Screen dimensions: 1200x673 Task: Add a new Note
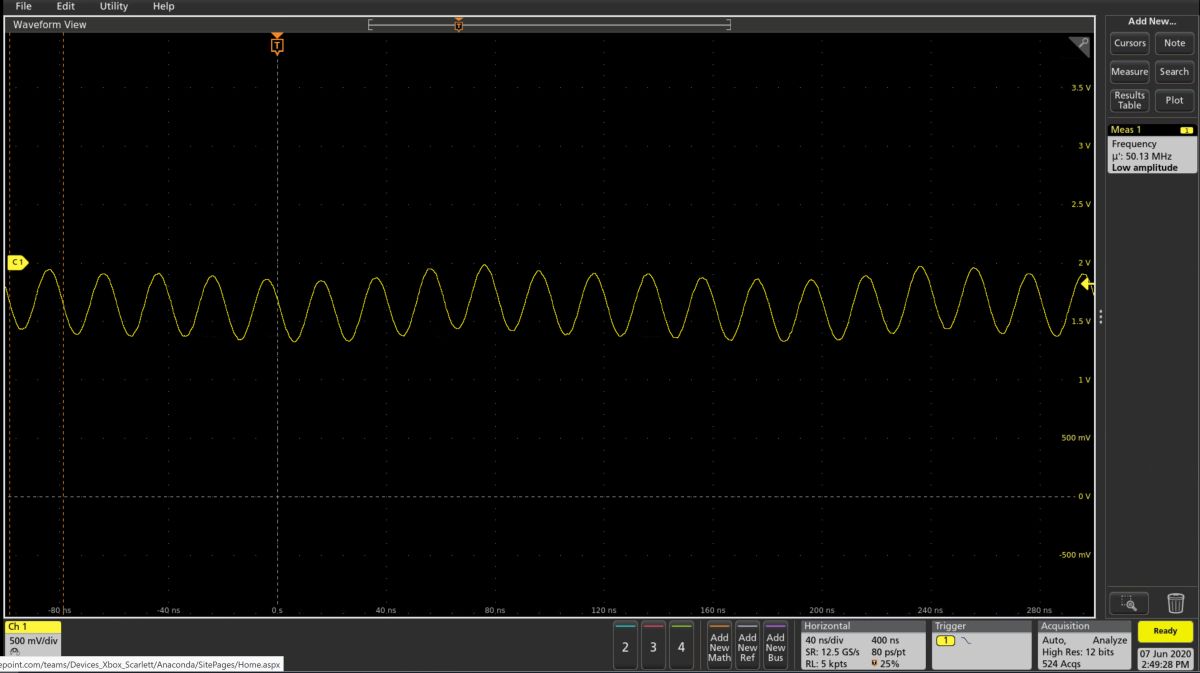[1174, 43]
